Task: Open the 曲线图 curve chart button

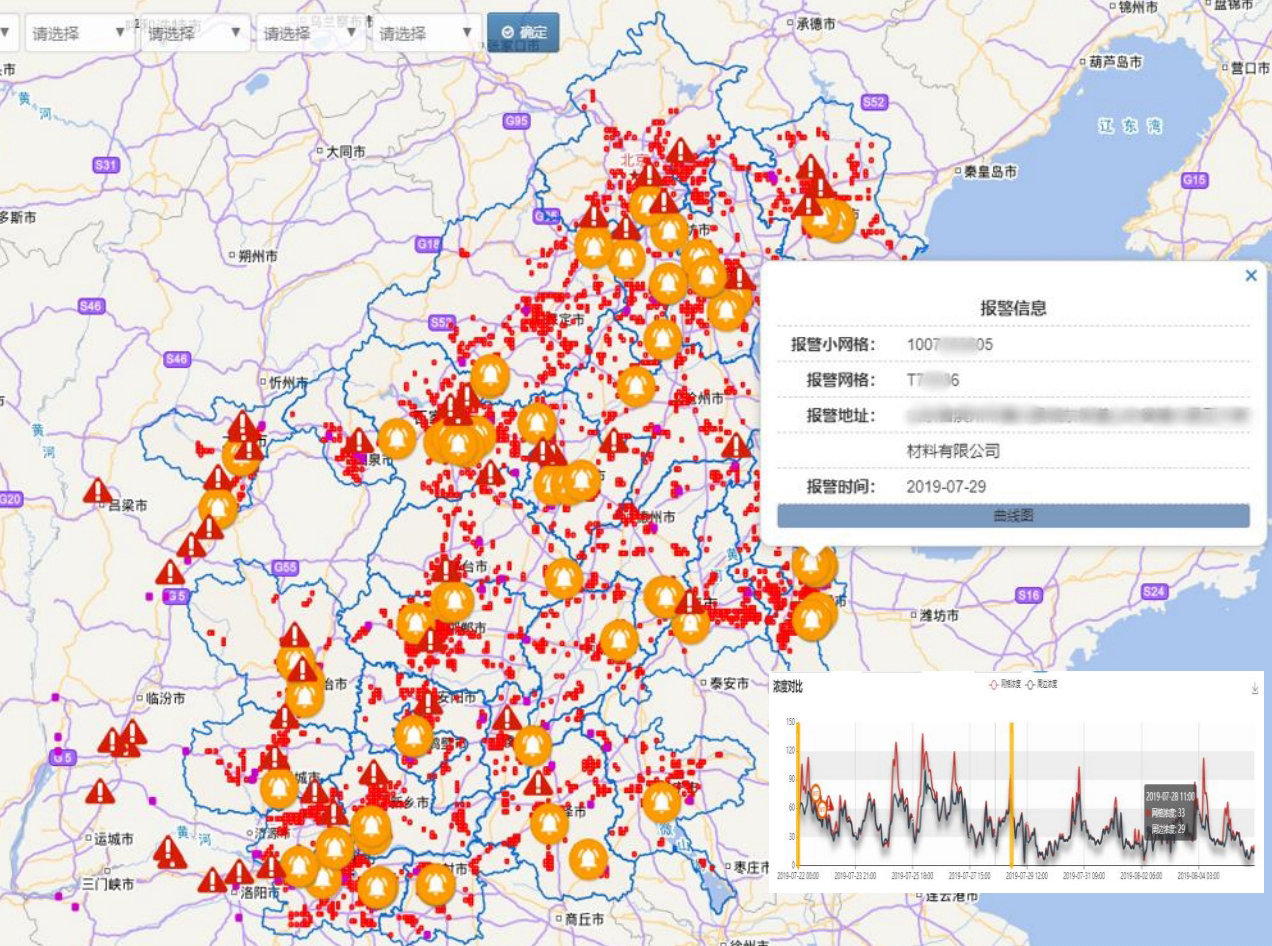Action: (1013, 516)
